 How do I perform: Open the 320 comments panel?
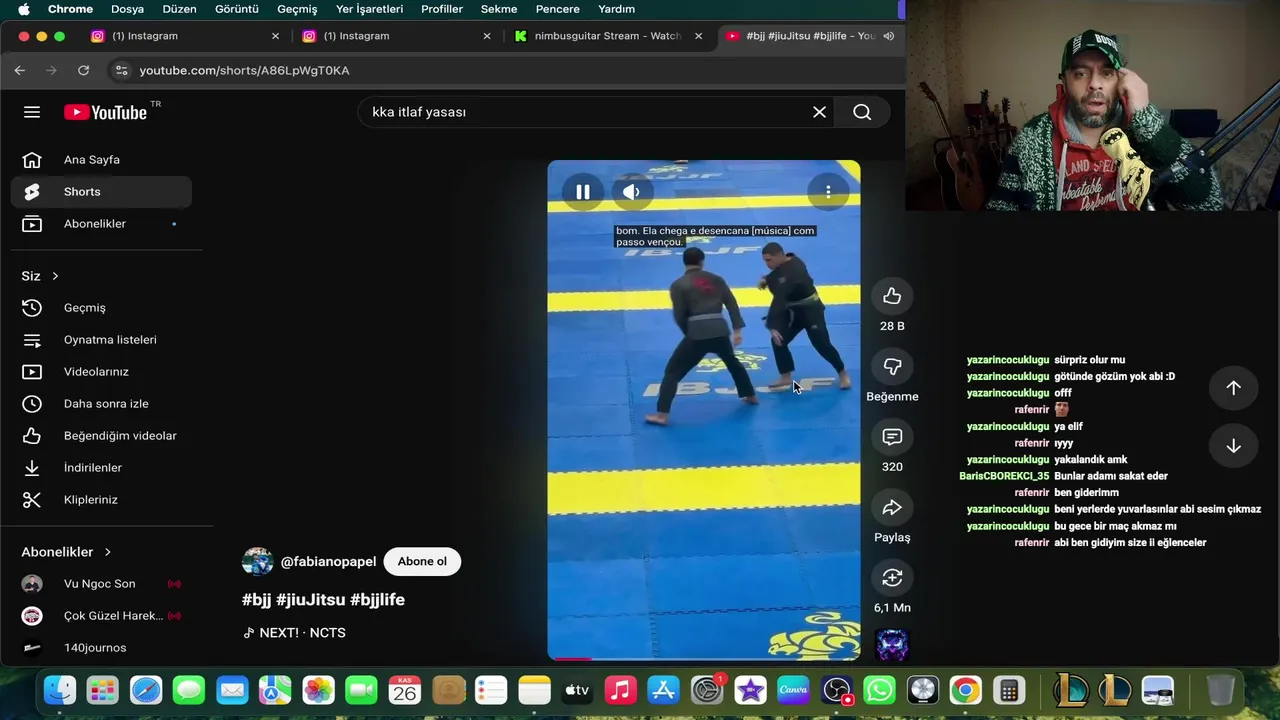pyautogui.click(x=892, y=437)
